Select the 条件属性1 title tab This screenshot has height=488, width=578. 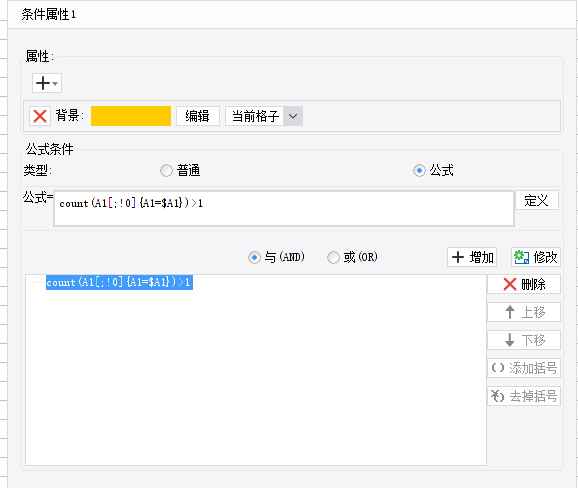pos(49,14)
